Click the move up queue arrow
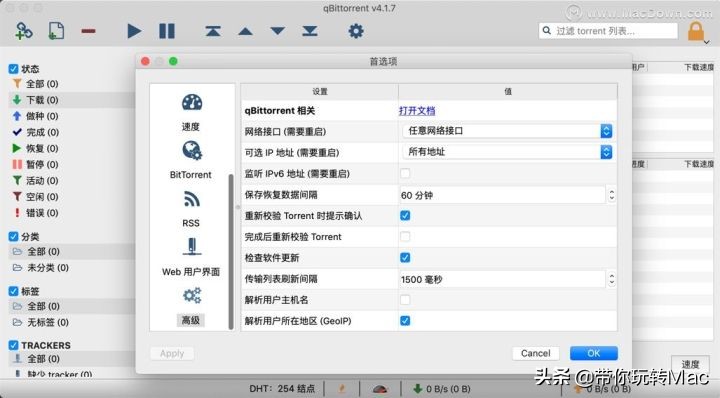 coord(245,31)
